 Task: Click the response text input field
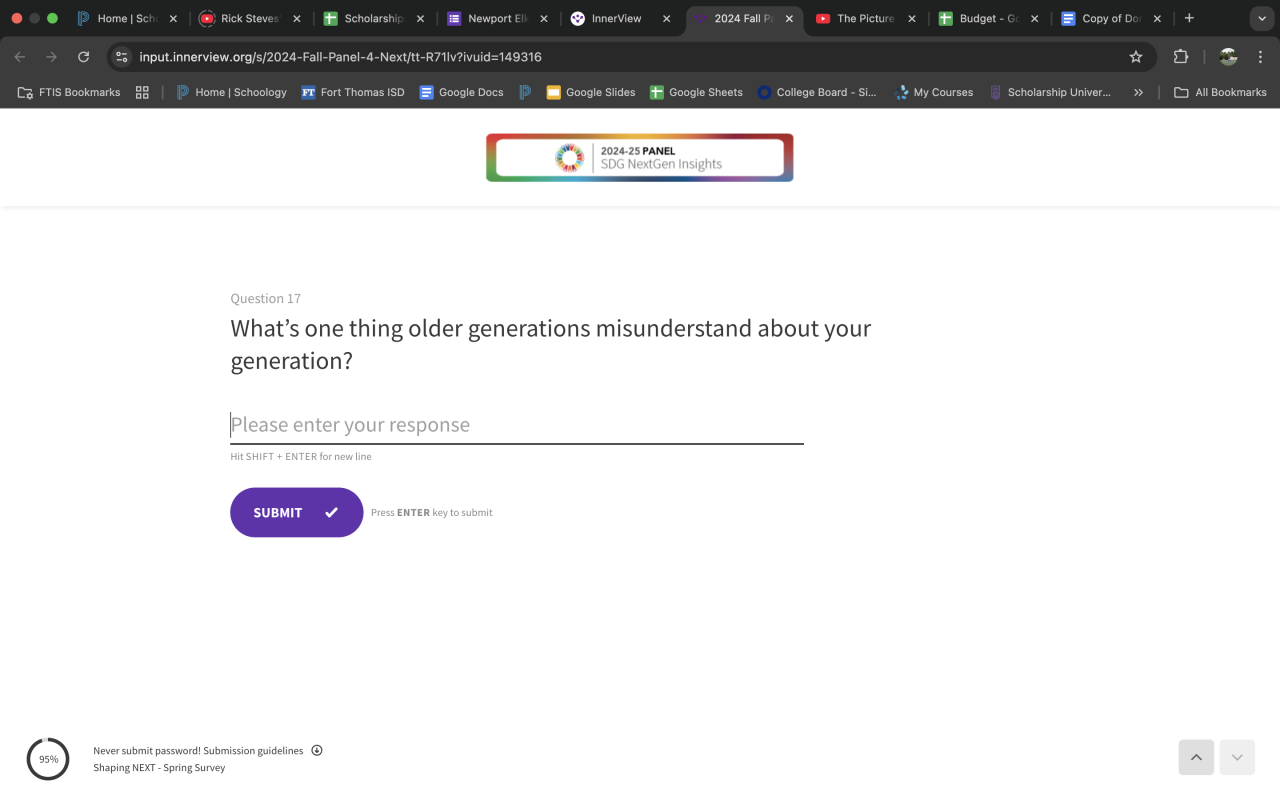[x=516, y=425]
